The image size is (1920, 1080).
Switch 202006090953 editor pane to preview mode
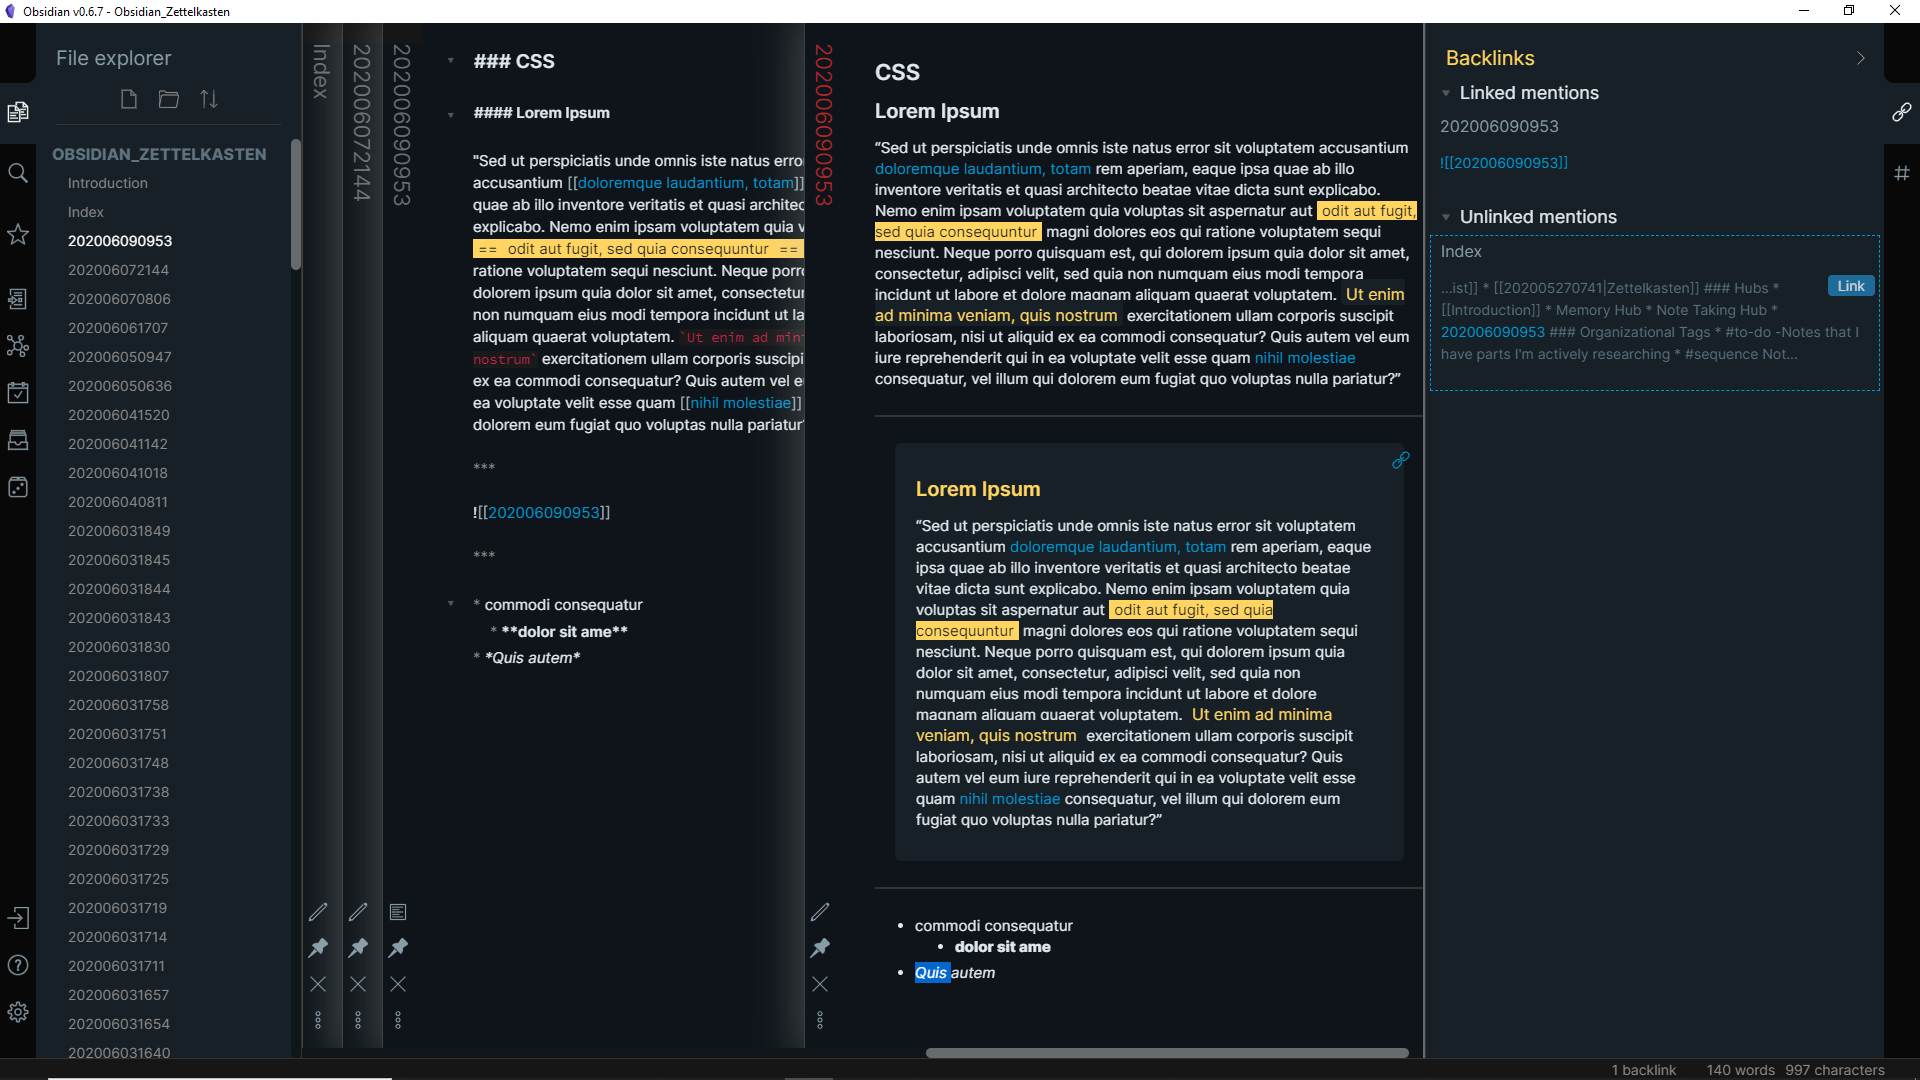(398, 912)
